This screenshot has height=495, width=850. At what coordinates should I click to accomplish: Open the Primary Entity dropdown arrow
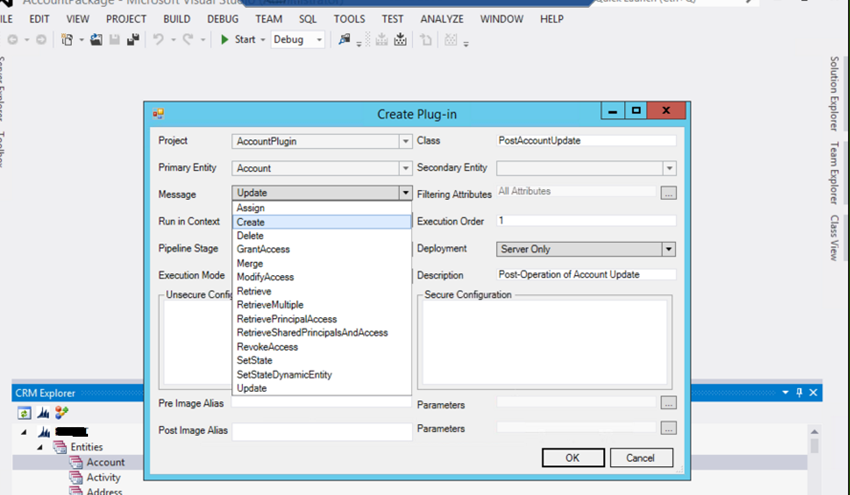(x=405, y=169)
